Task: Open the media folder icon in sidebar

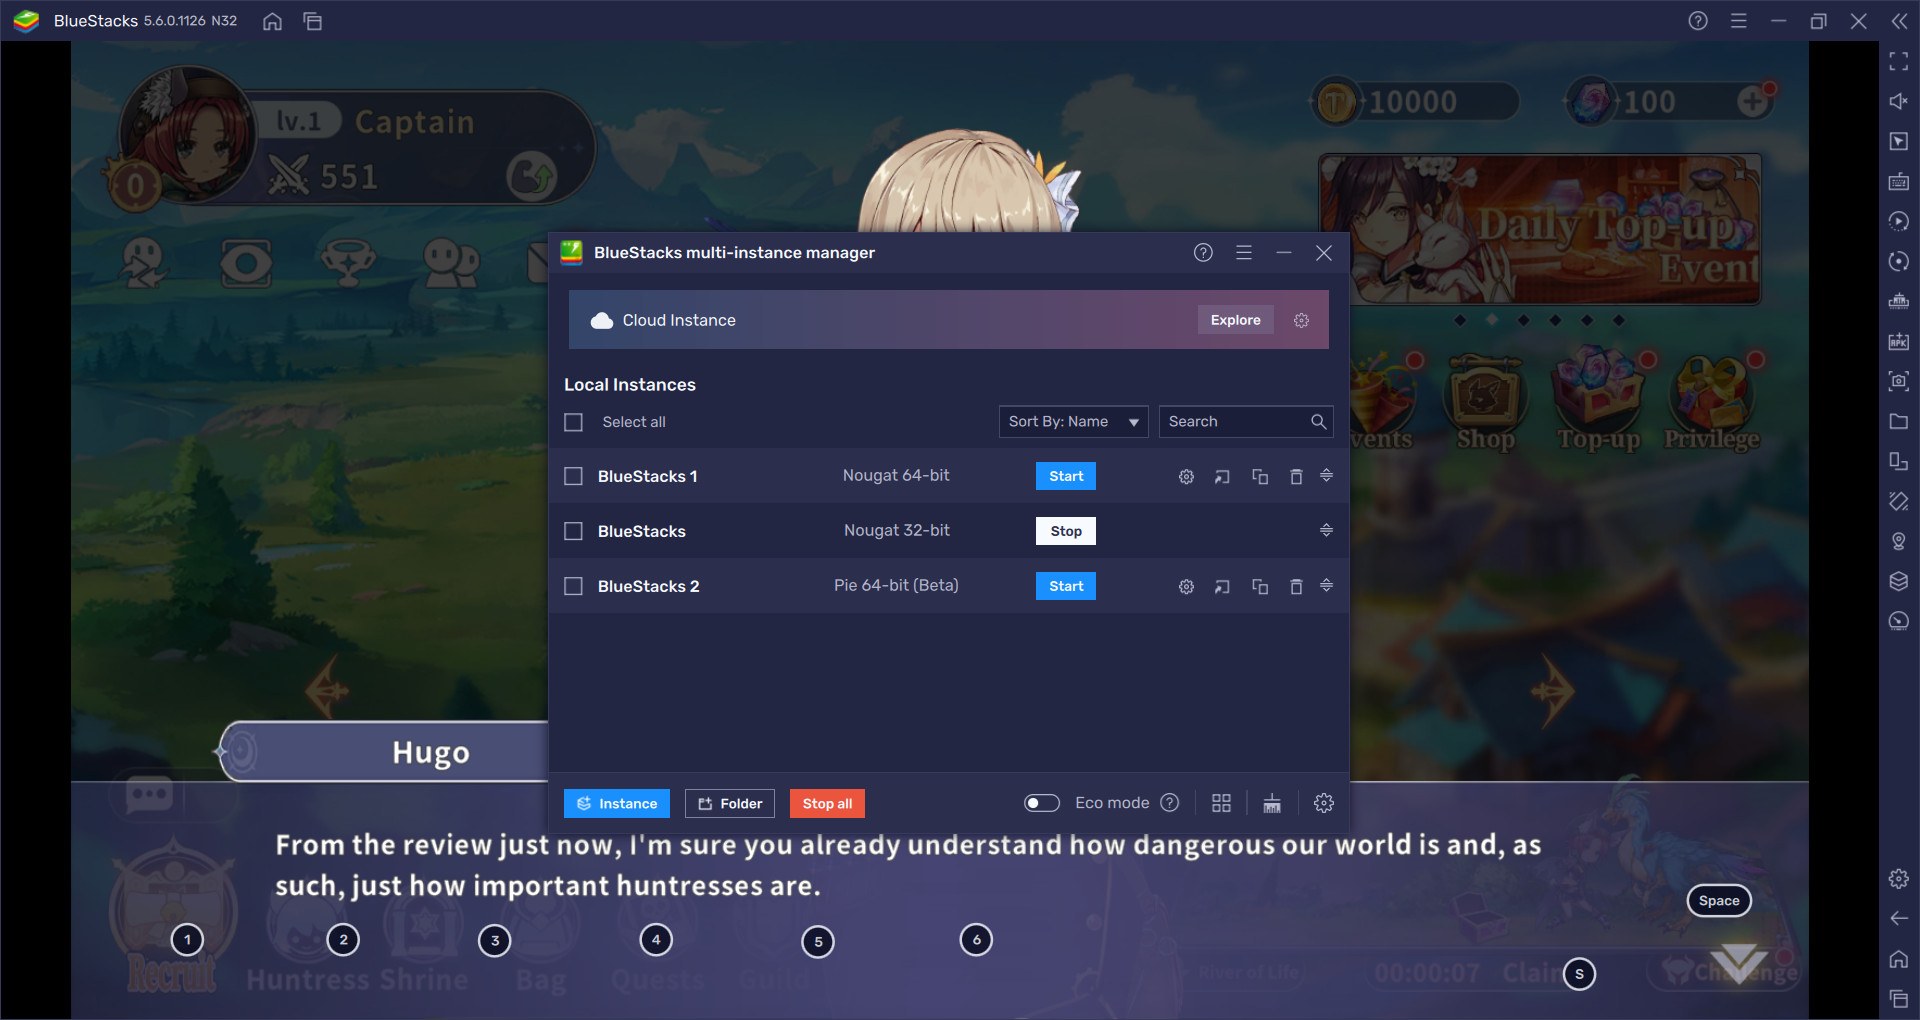Action: (x=1899, y=421)
